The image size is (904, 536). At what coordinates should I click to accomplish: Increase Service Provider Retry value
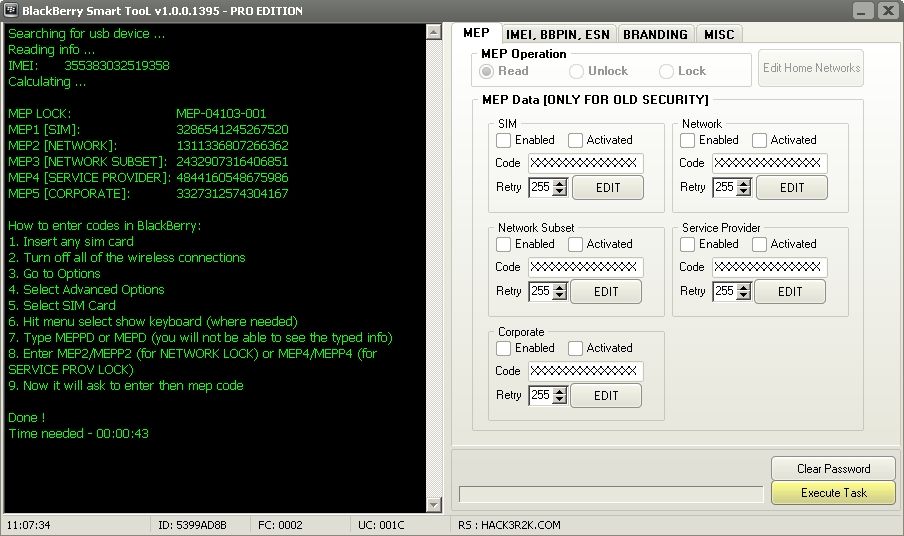[743, 286]
